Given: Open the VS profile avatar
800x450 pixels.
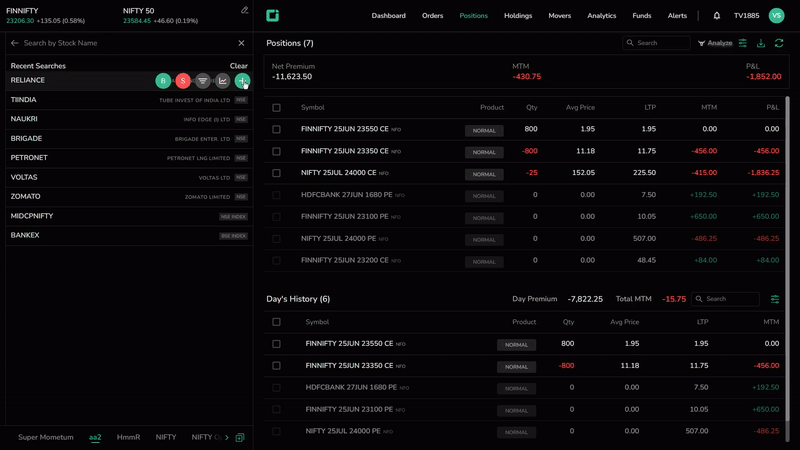Looking at the screenshot, I should (x=777, y=16).
